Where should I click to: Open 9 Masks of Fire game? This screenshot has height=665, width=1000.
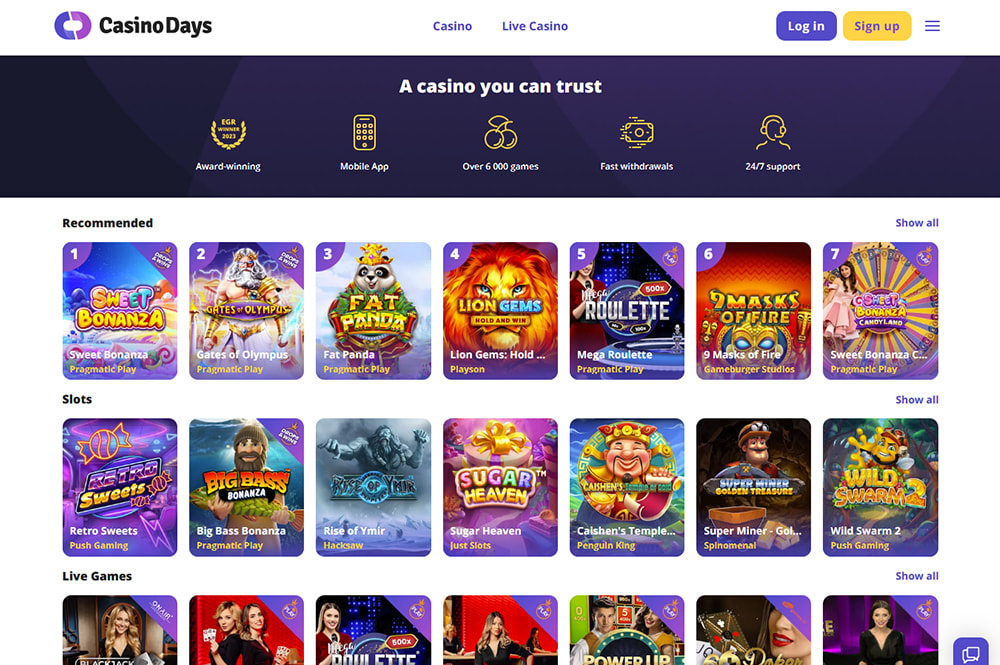coord(753,311)
